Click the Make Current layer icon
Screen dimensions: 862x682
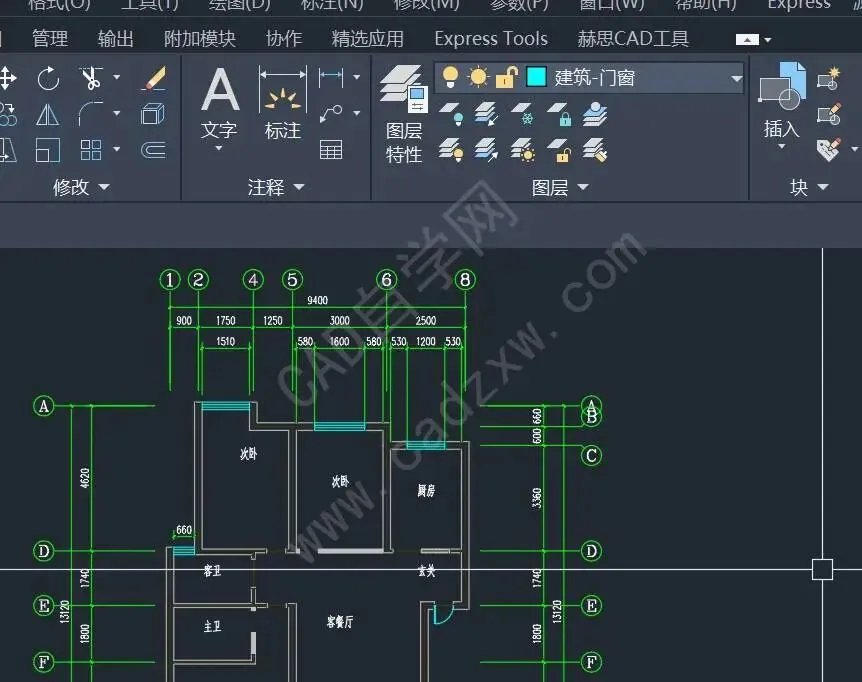click(596, 114)
